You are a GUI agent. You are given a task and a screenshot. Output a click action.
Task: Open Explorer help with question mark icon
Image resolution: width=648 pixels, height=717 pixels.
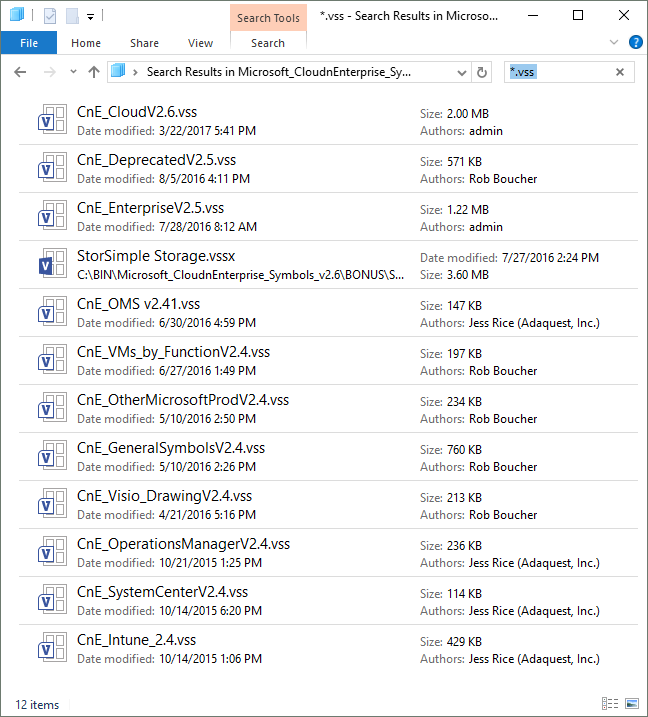tap(635, 42)
